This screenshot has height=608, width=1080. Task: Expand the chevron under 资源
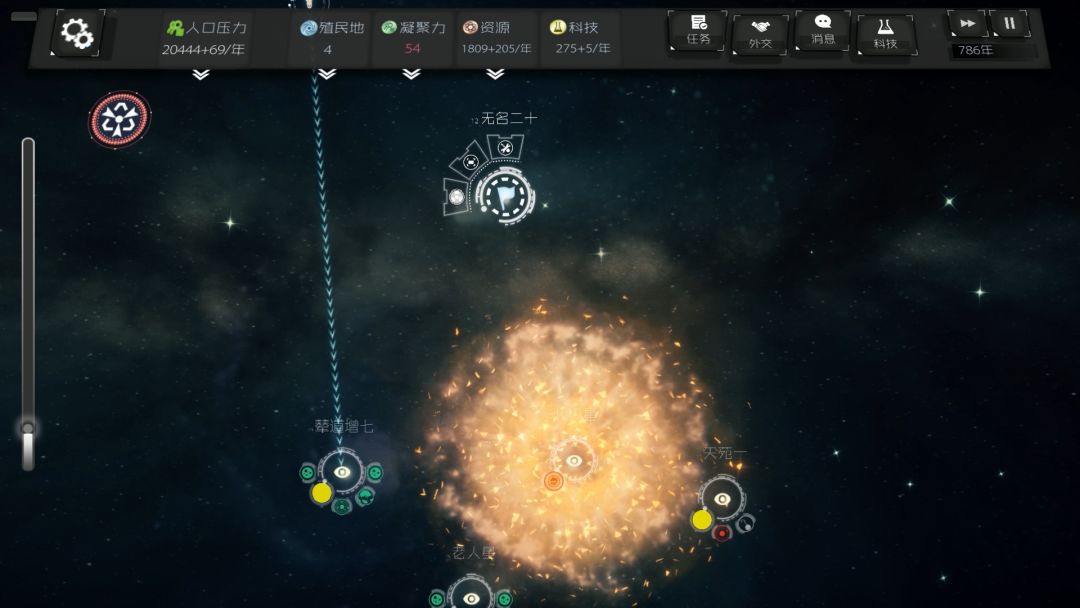(495, 74)
